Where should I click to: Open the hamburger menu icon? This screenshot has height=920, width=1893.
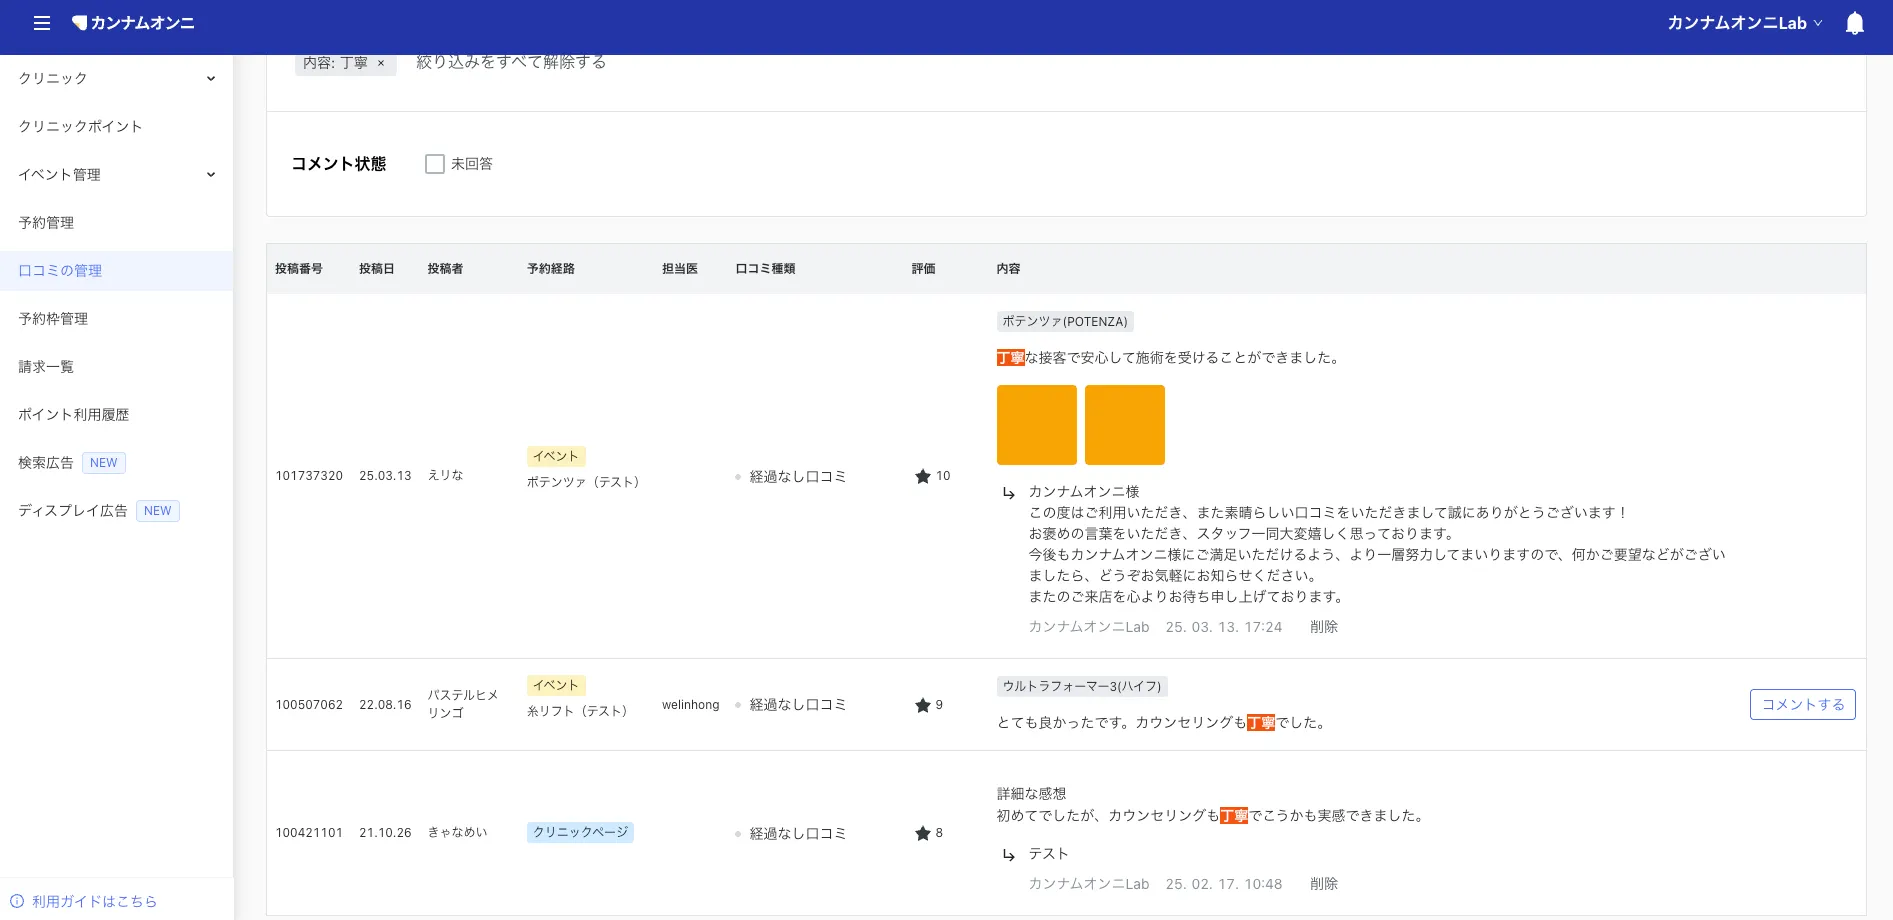(42, 23)
